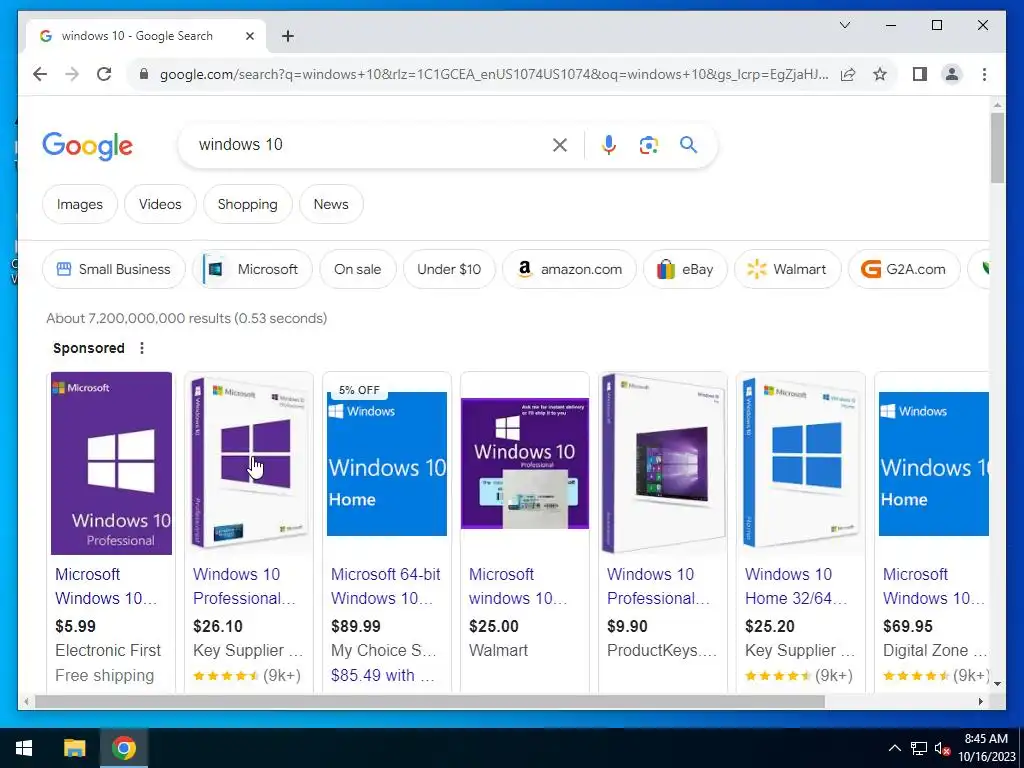Open the $26.10 Windows 10 Professional box image
This screenshot has width=1024, height=768.
click(x=249, y=463)
